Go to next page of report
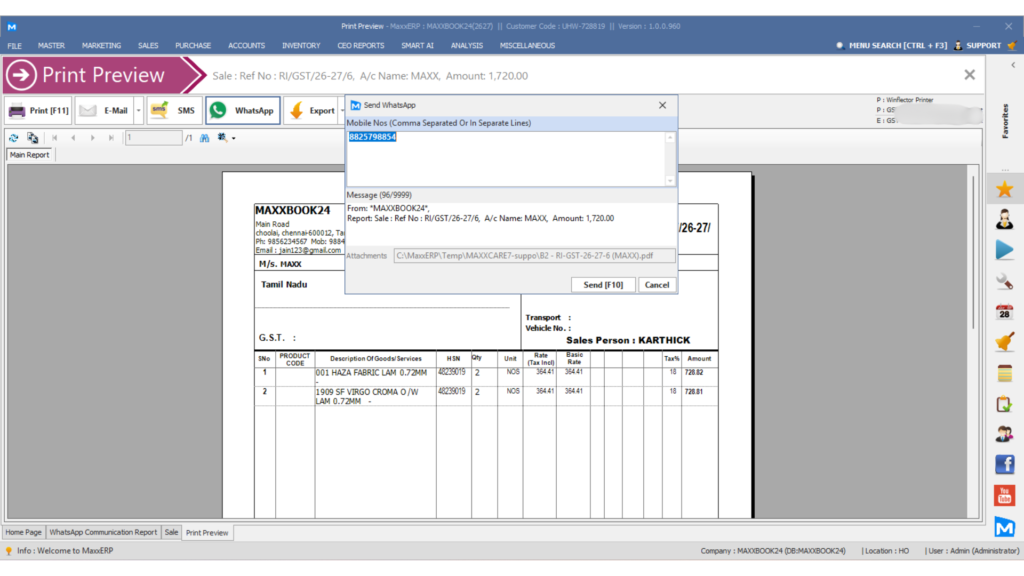The height and width of the screenshot is (576, 1024). (x=93, y=138)
